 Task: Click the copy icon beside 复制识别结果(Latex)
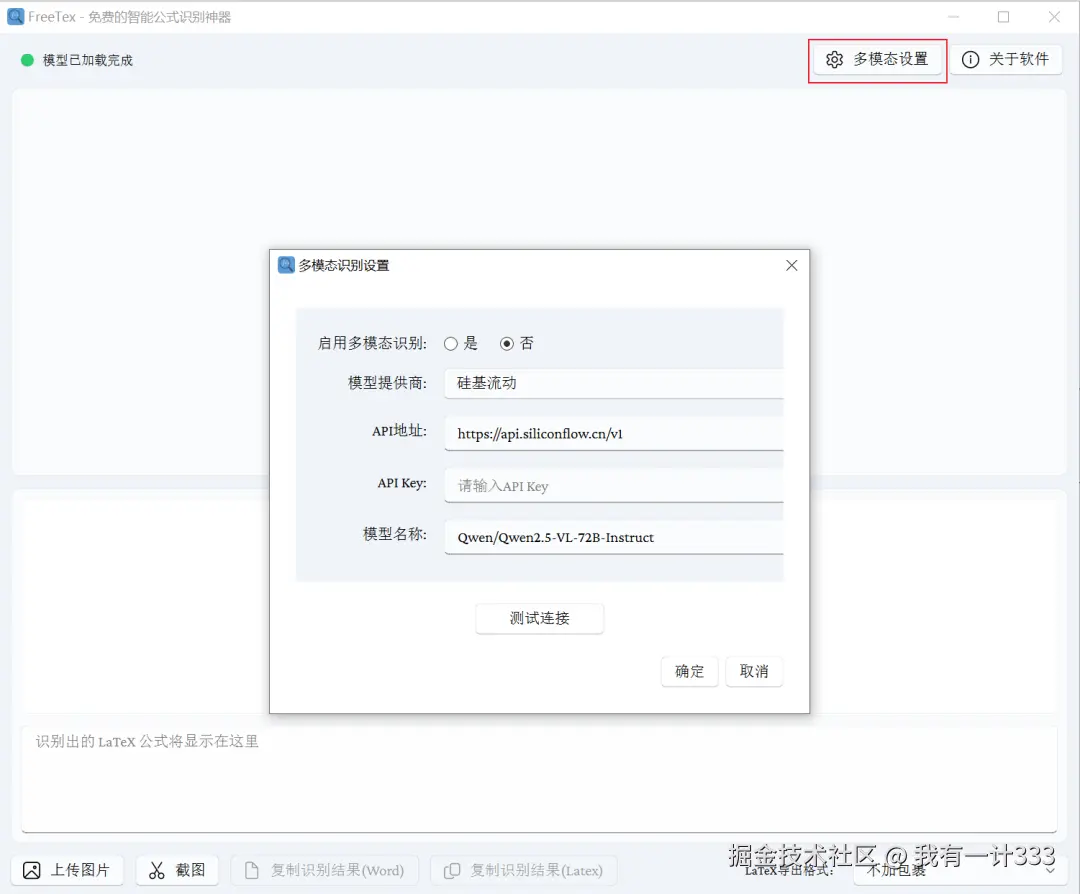pos(450,870)
